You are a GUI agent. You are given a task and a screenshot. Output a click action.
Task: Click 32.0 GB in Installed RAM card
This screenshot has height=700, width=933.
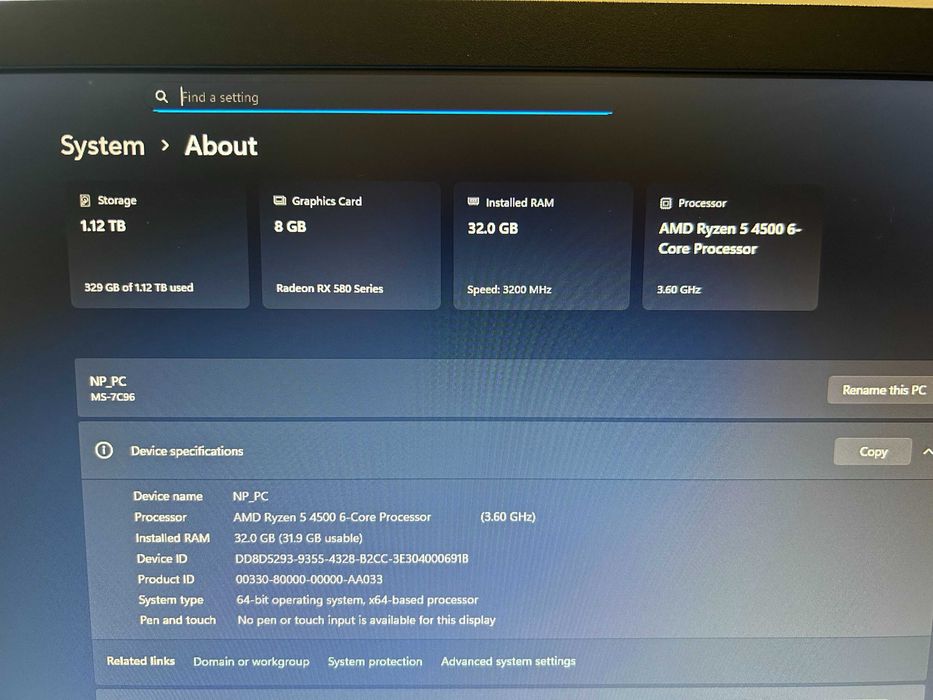tap(493, 228)
